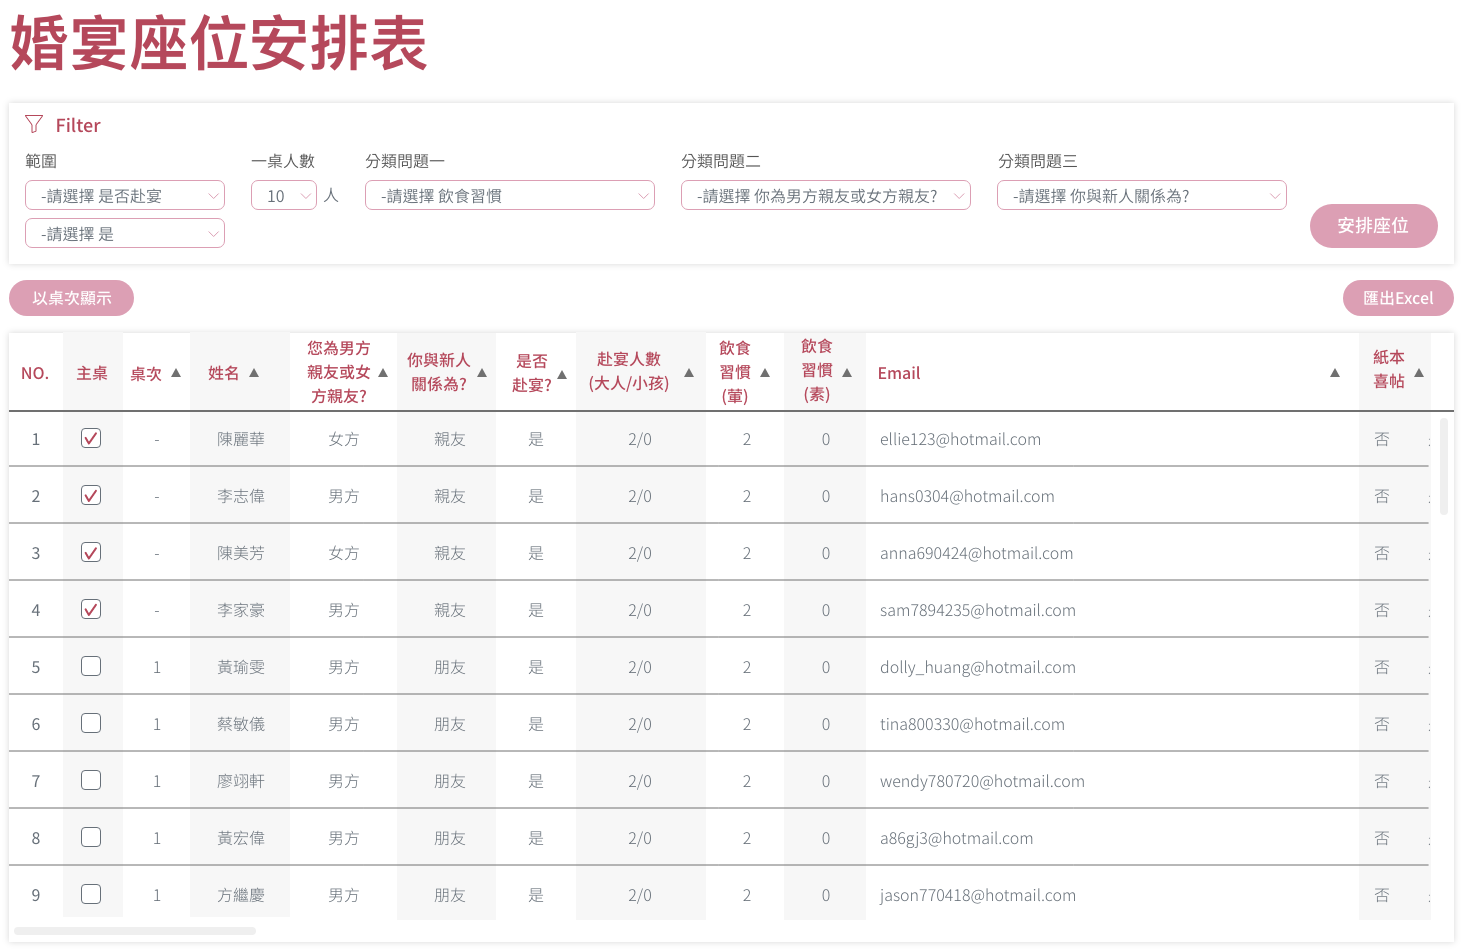This screenshot has width=1463, height=951.
Task: Open the 一桌人數 dropdown showing 10
Action: tap(284, 196)
